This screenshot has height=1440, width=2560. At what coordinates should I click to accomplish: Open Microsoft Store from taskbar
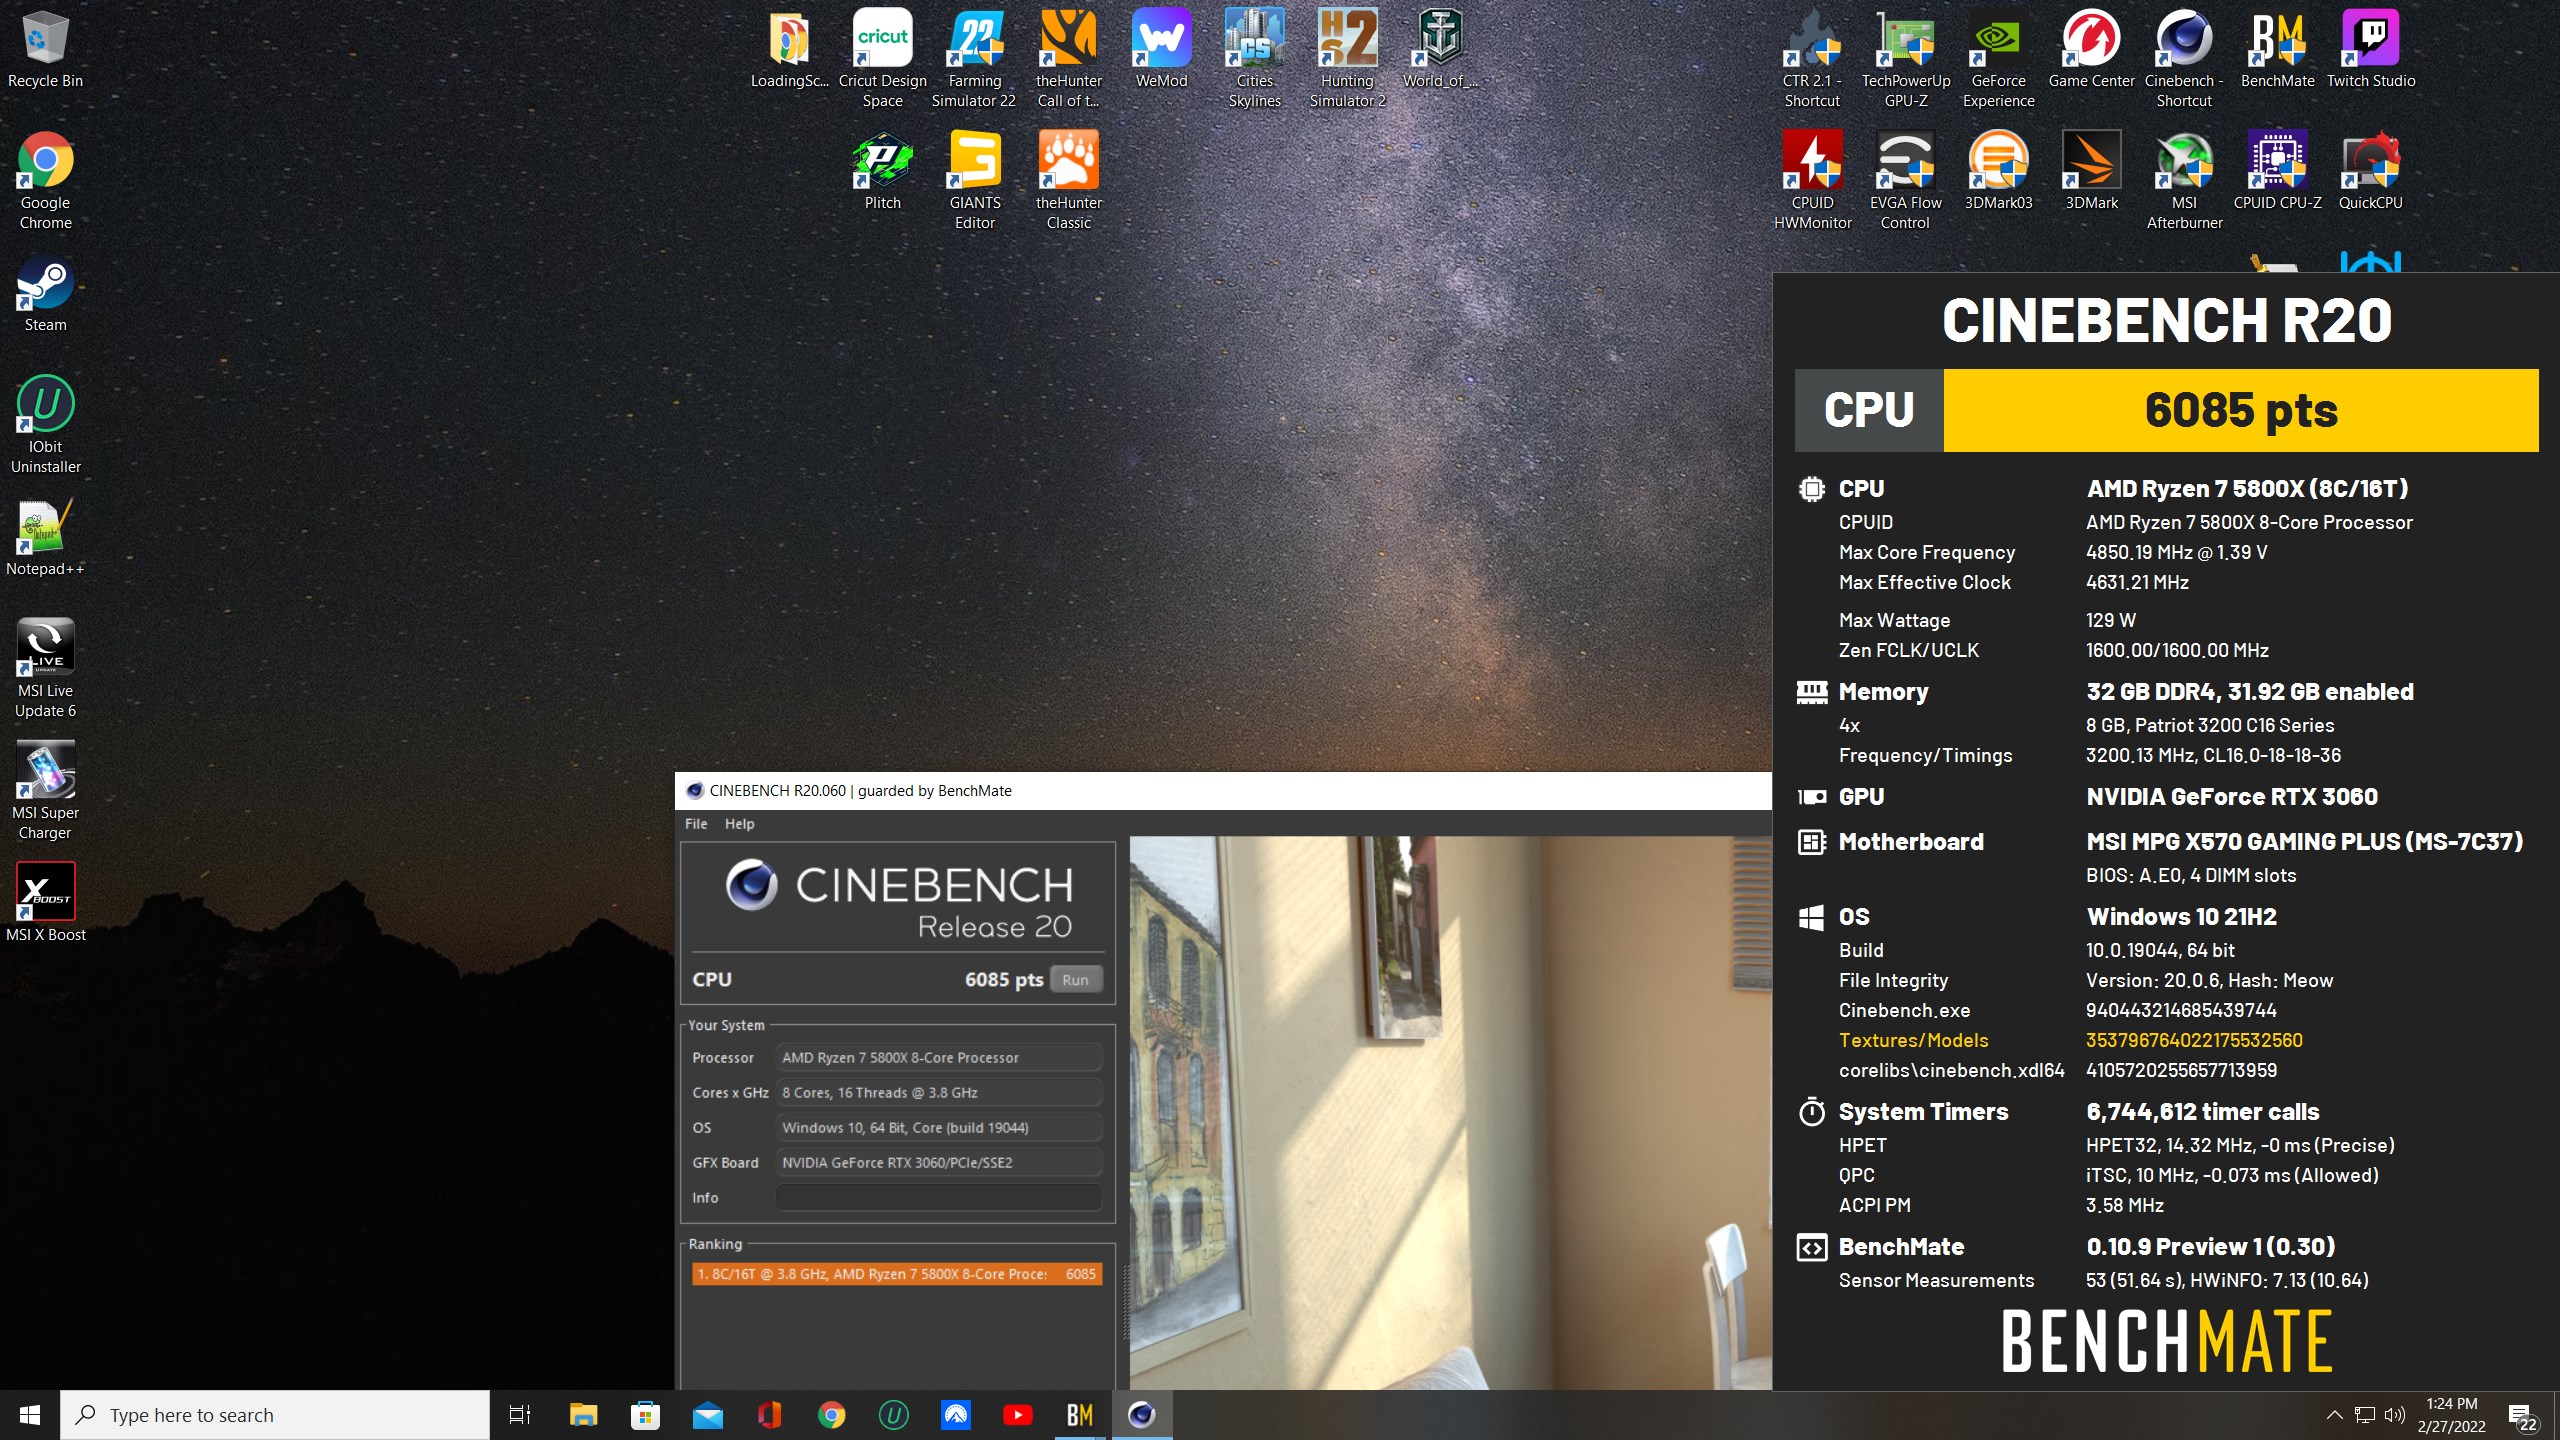[645, 1415]
